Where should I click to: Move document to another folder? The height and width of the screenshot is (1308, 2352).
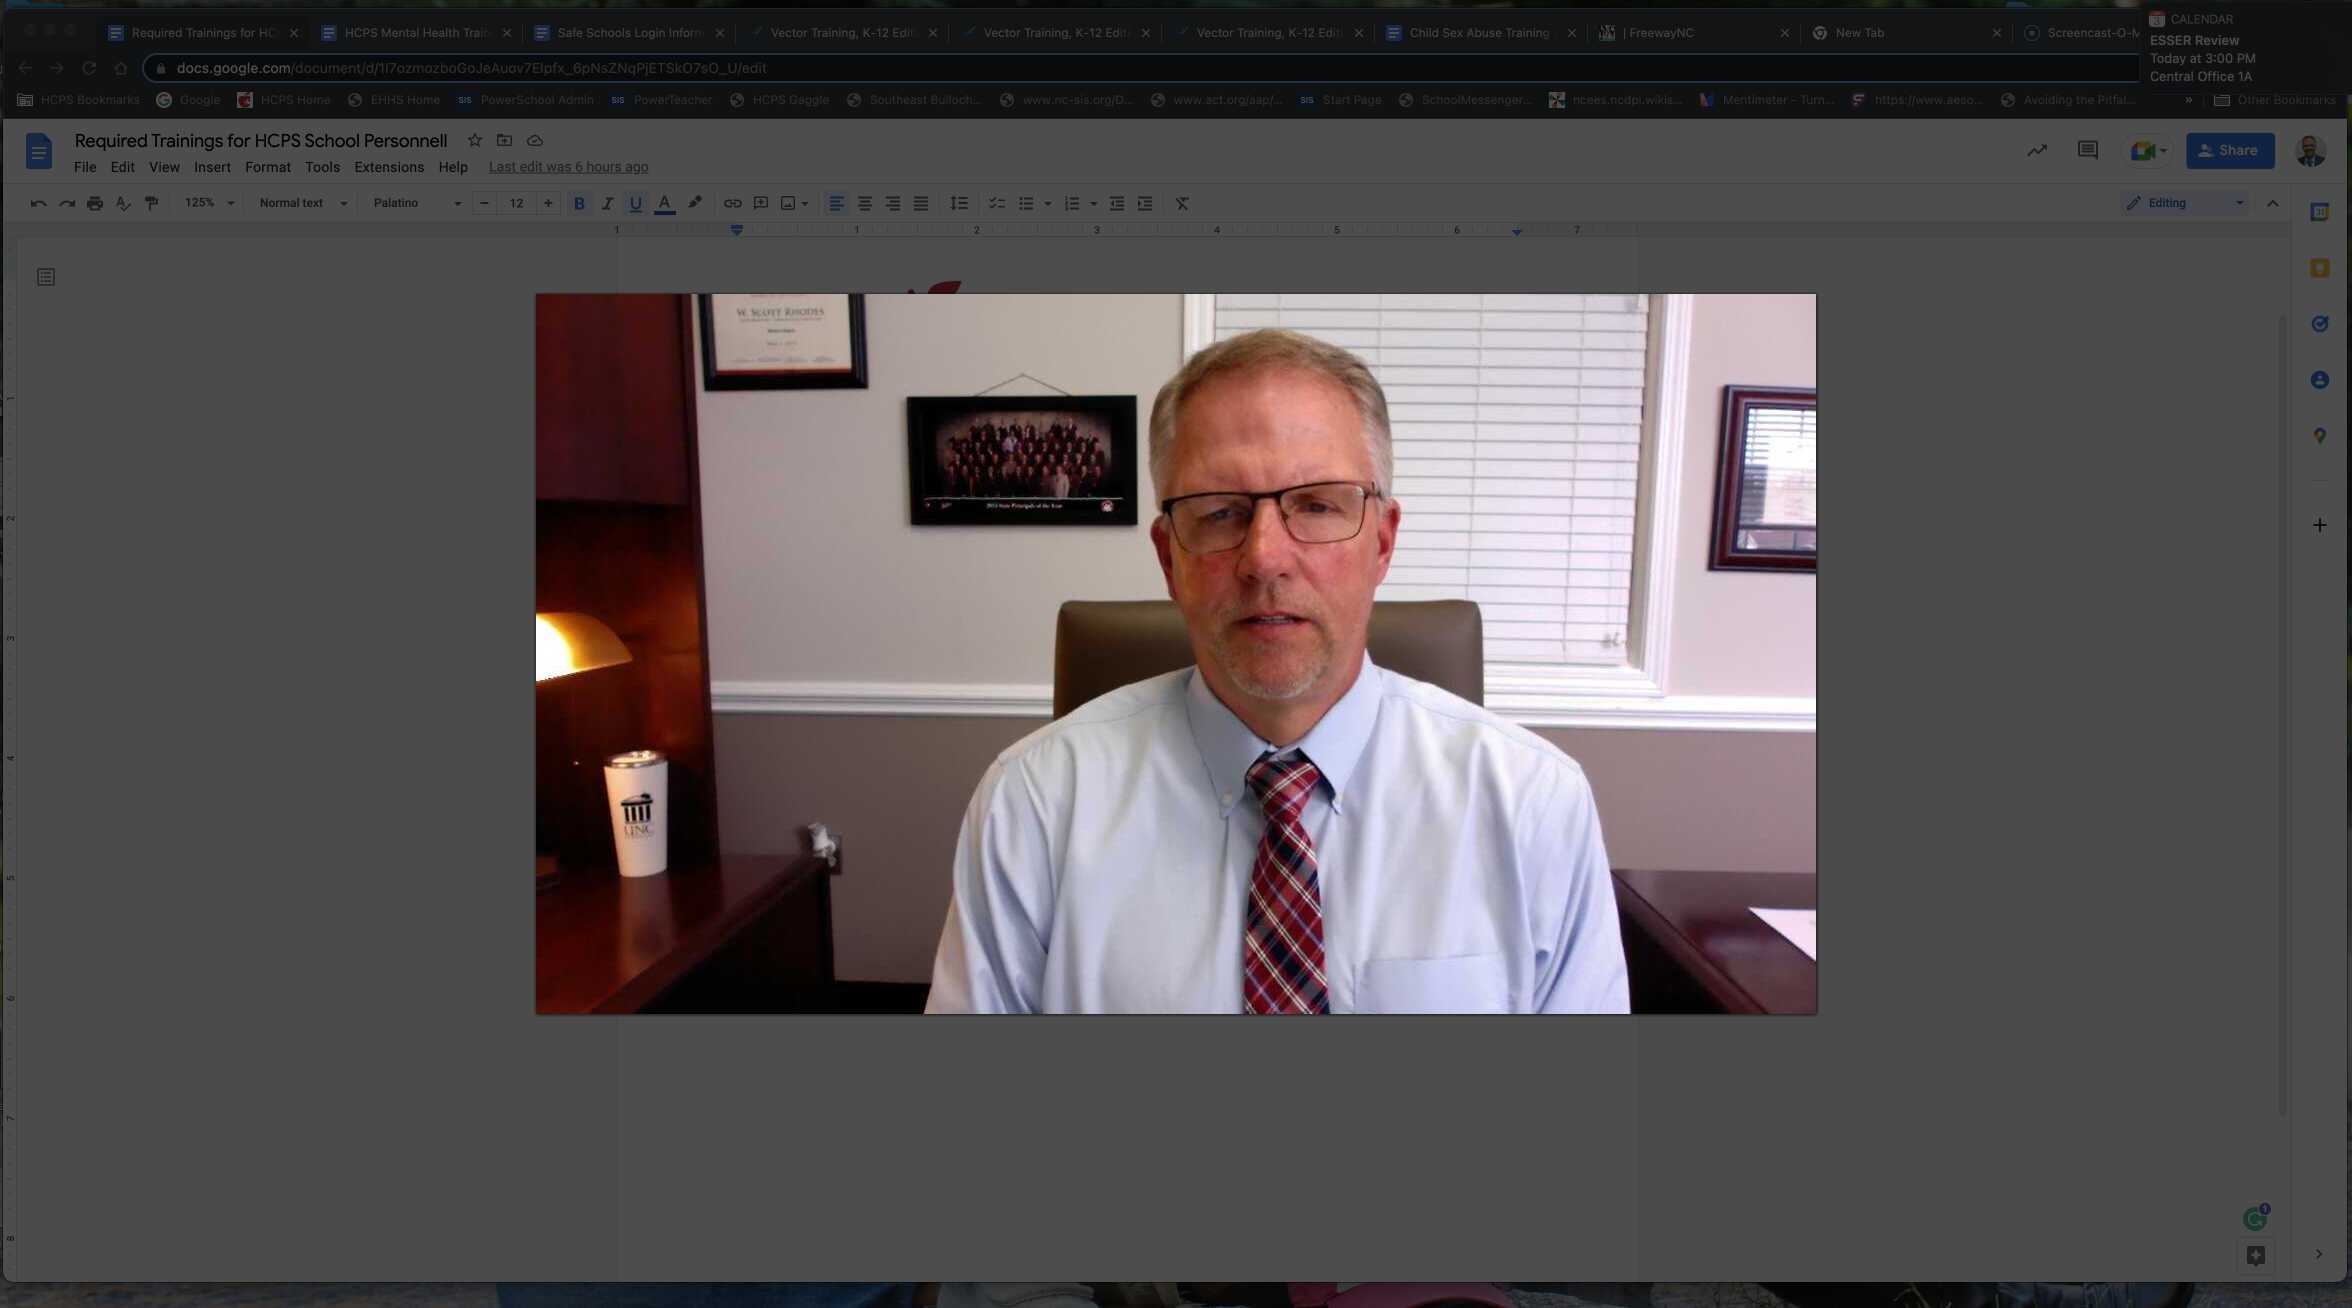pos(504,141)
